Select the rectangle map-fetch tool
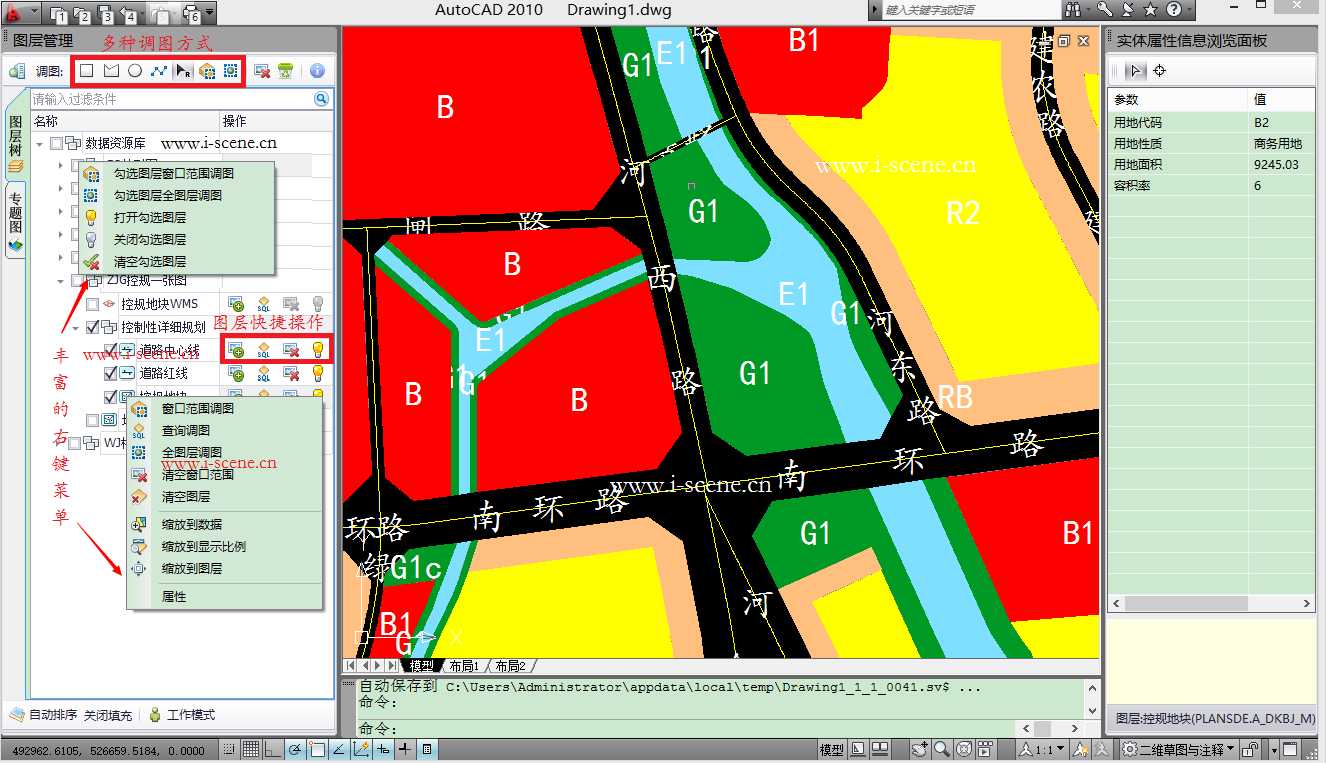Image resolution: width=1326 pixels, height=763 pixels. pyautogui.click(x=87, y=71)
